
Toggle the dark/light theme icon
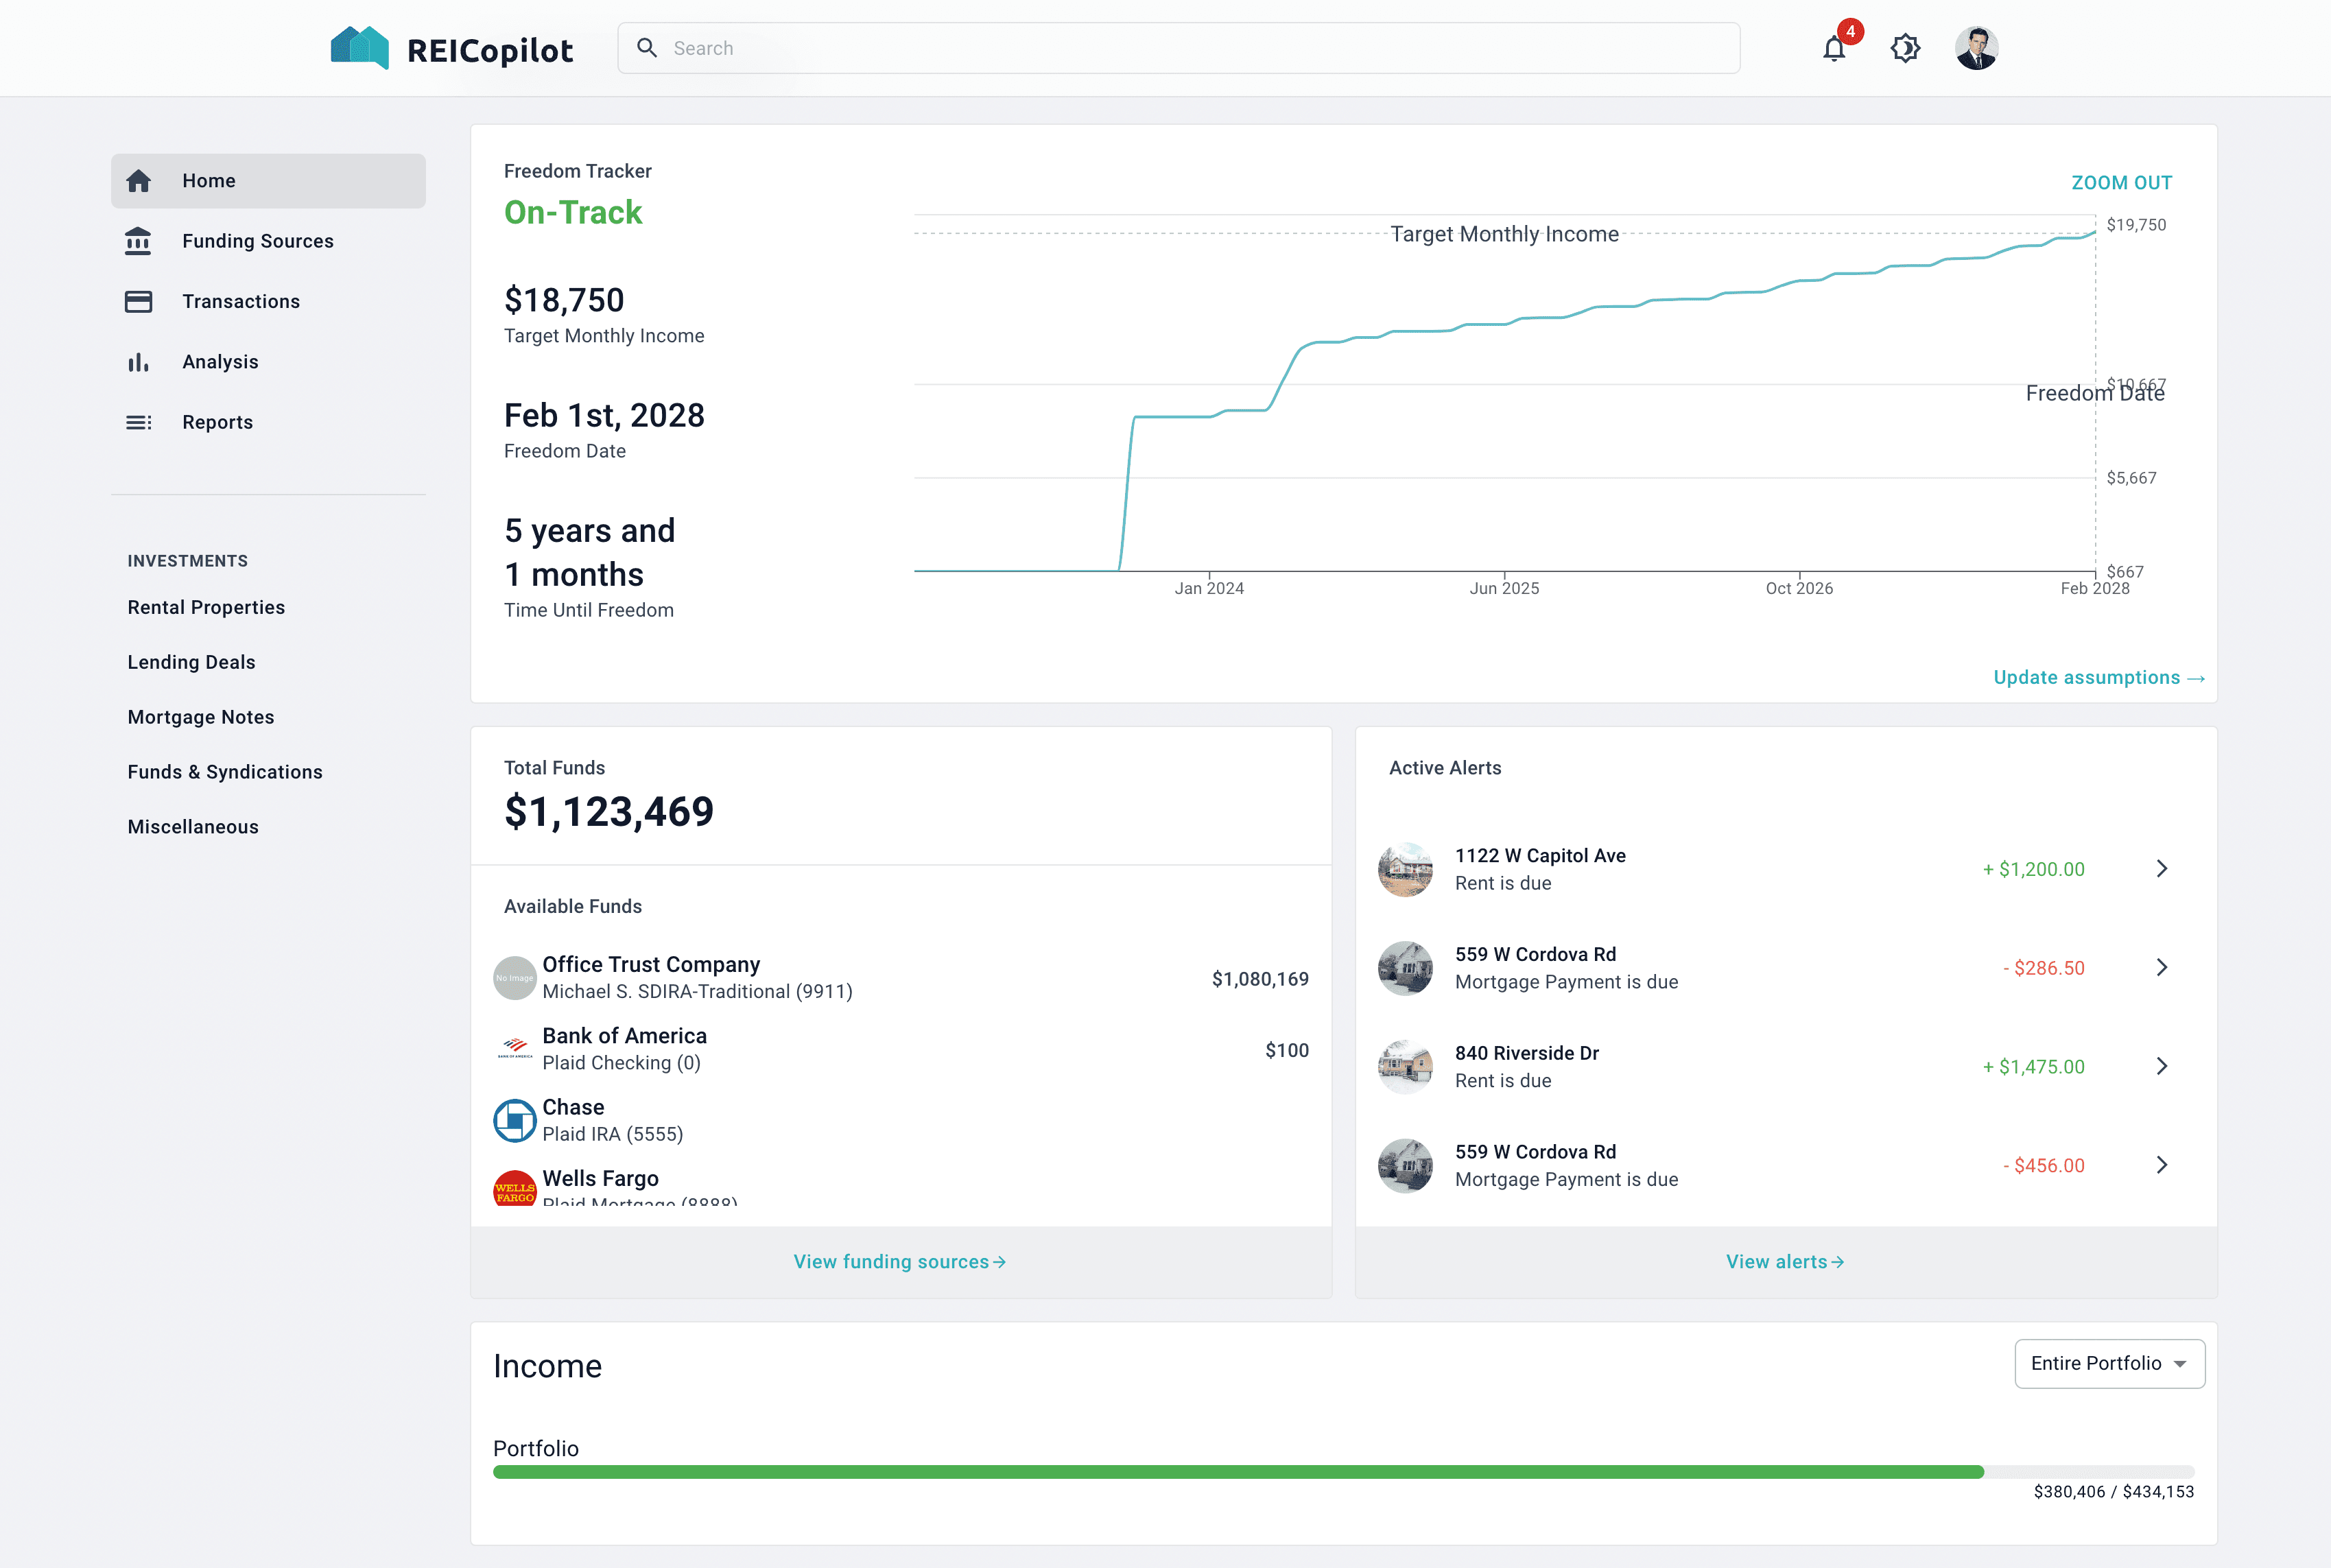click(x=1905, y=48)
